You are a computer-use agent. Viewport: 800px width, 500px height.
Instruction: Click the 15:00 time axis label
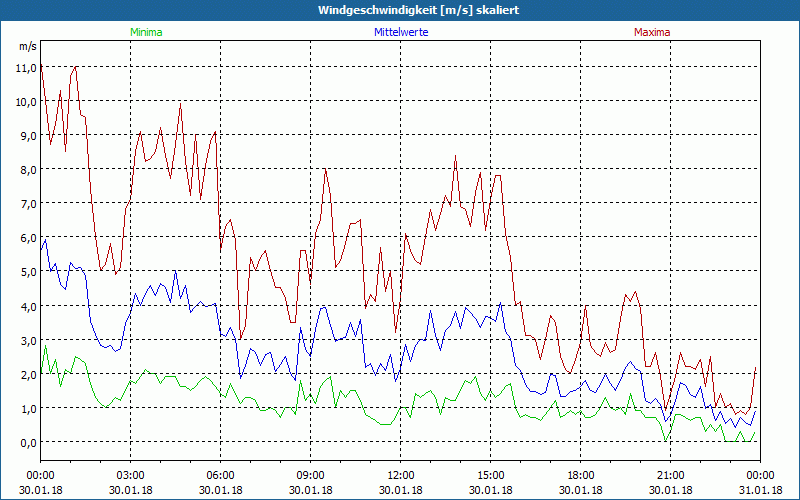(x=491, y=476)
